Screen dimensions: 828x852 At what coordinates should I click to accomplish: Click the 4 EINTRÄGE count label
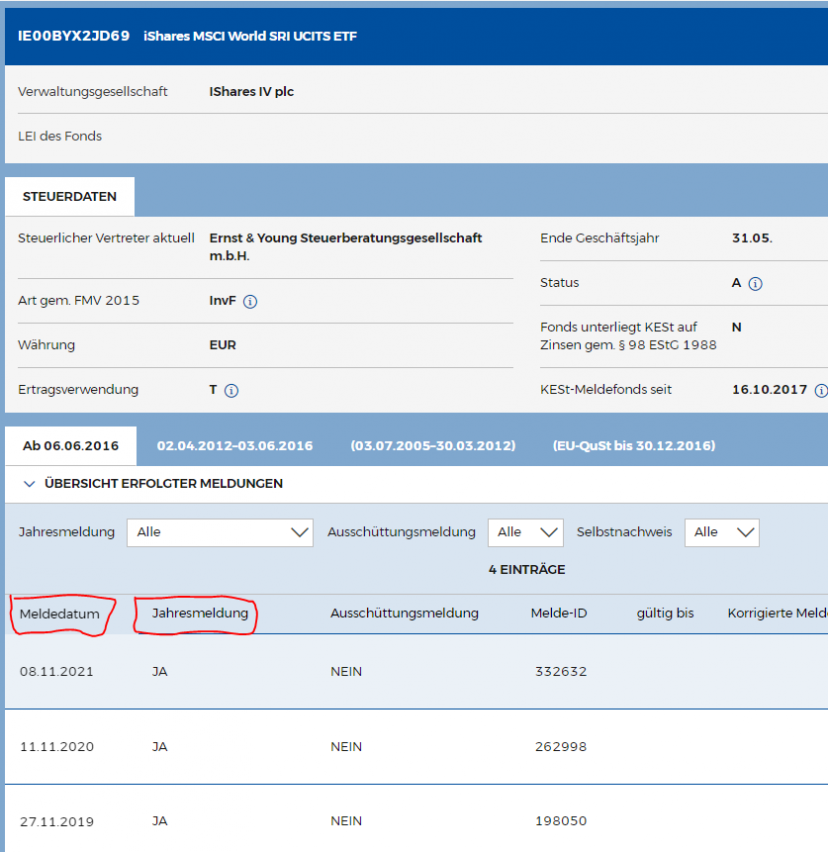pyautogui.click(x=526, y=570)
